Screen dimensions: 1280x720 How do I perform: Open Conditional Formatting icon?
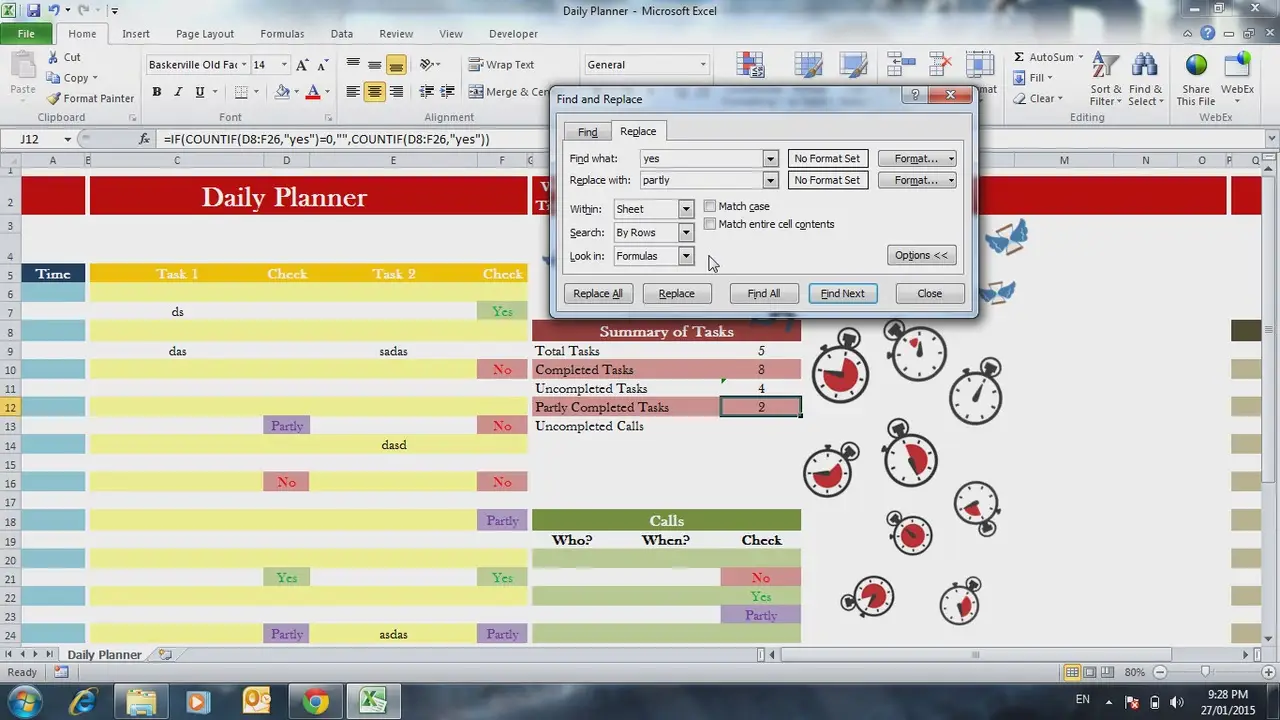pyautogui.click(x=750, y=65)
